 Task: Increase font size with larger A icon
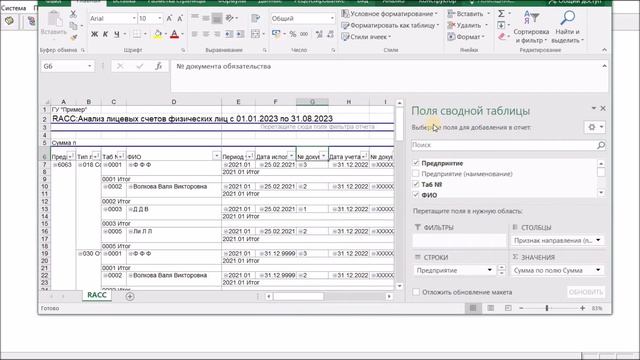pos(169,18)
